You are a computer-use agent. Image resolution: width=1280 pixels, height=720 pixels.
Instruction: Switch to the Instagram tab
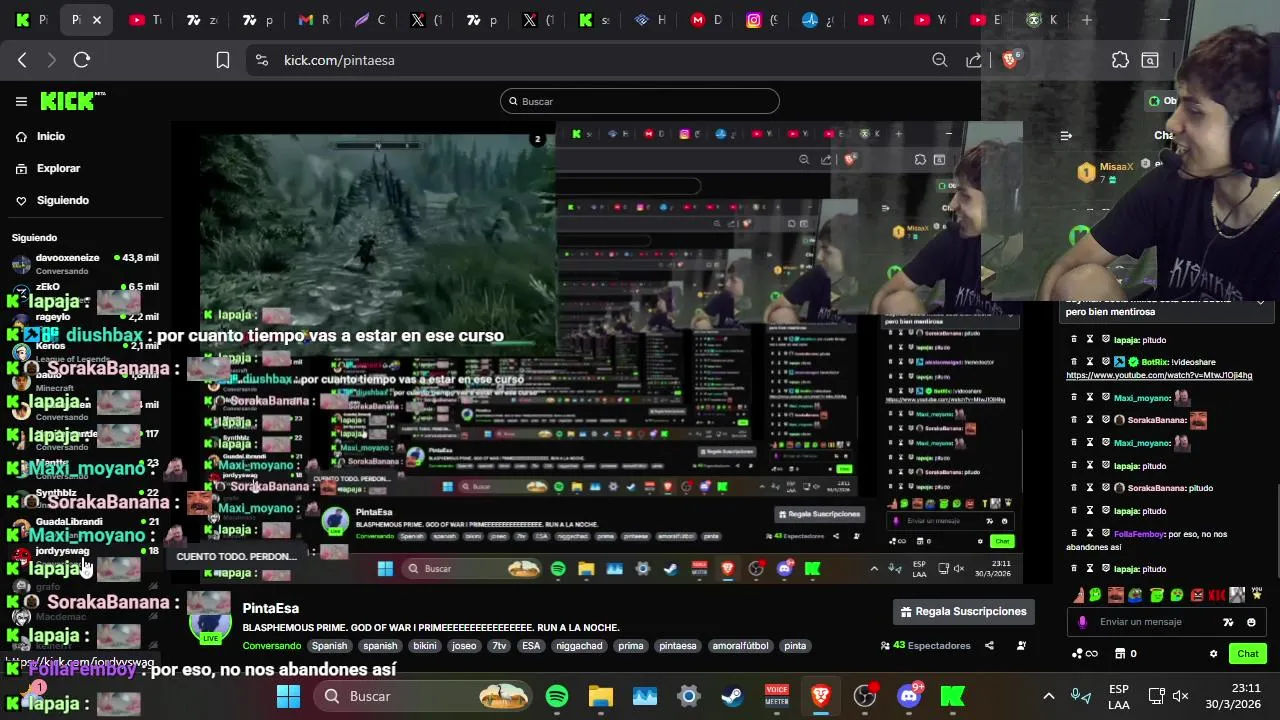click(760, 19)
